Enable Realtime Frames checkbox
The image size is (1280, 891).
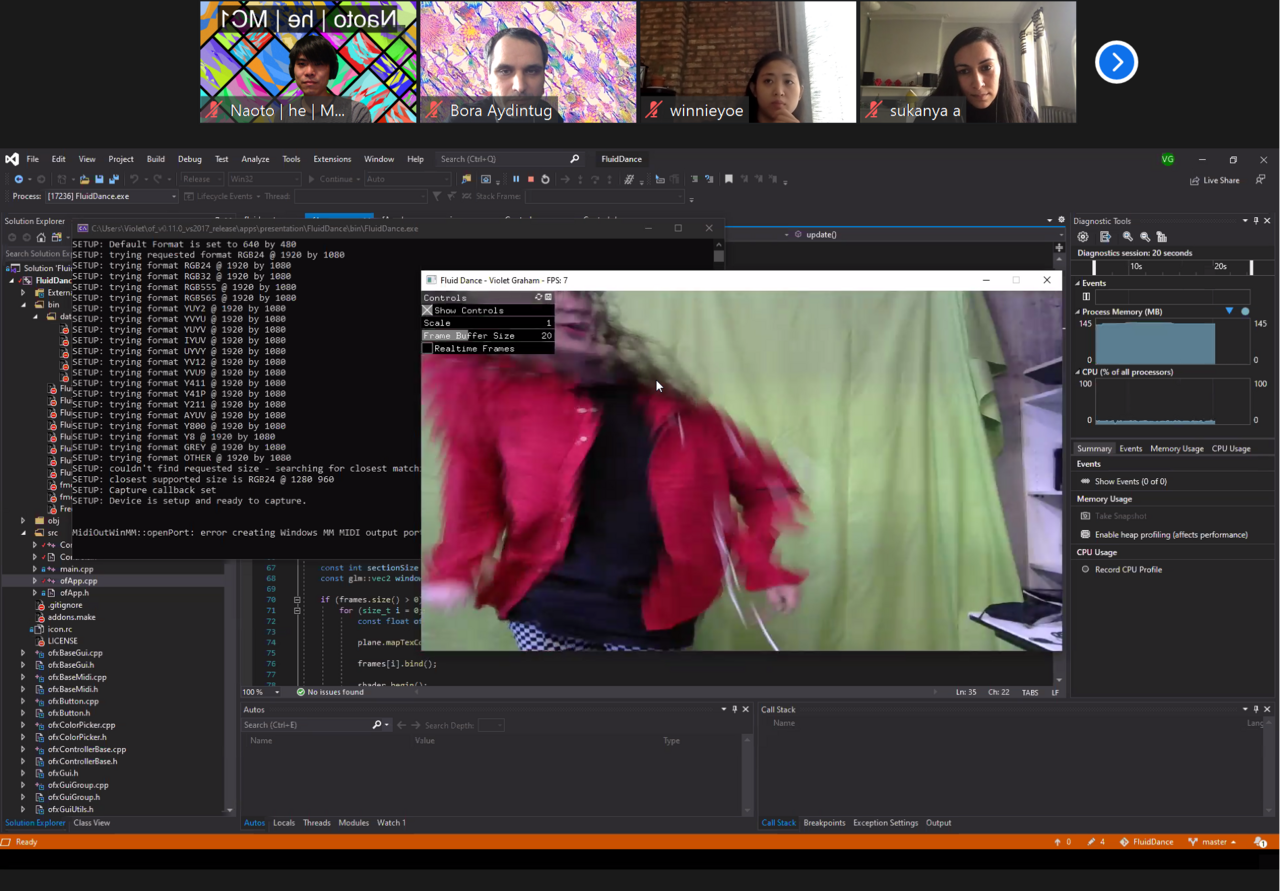coord(427,348)
